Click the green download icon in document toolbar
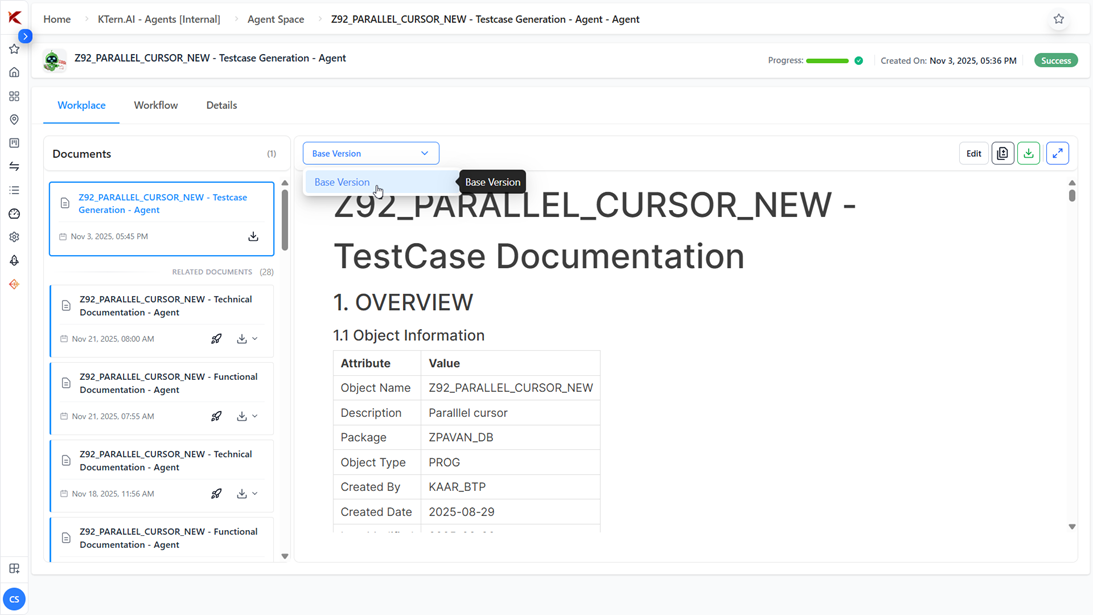Image resolution: width=1093 pixels, height=615 pixels. pyautogui.click(x=1029, y=153)
